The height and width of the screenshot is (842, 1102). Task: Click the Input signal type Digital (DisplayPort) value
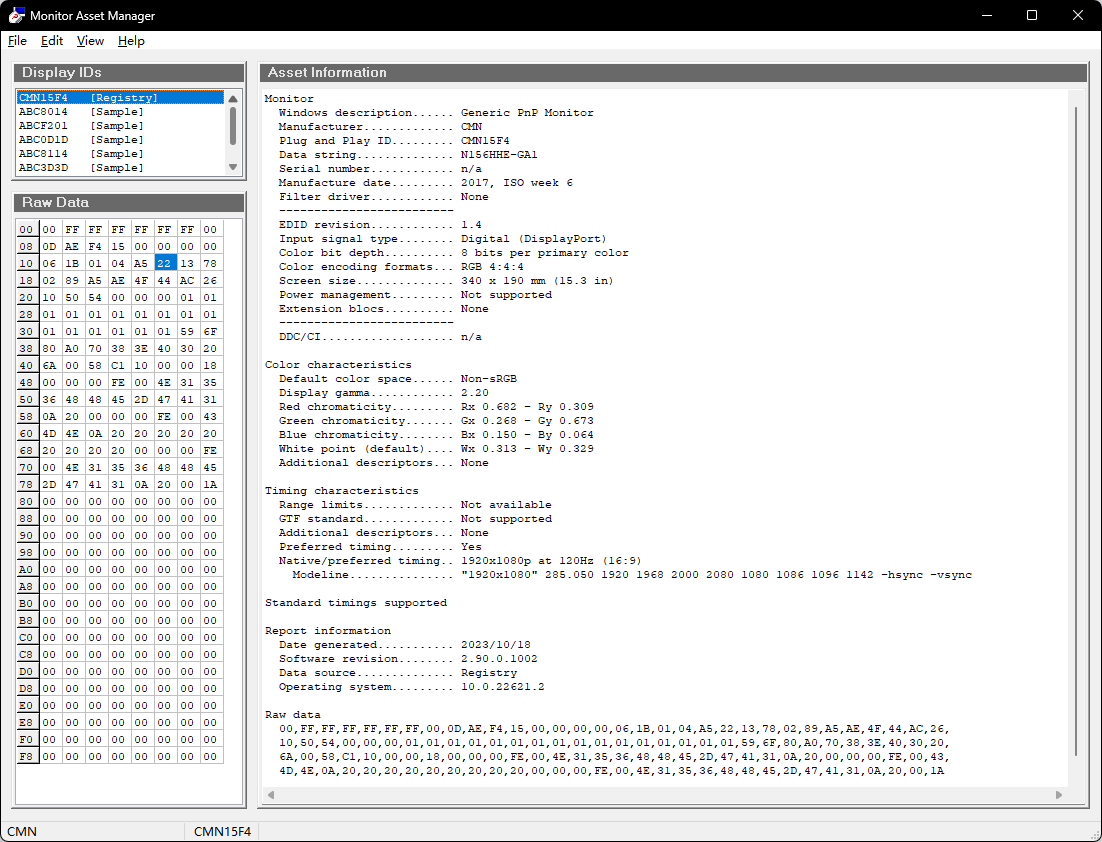(533, 239)
